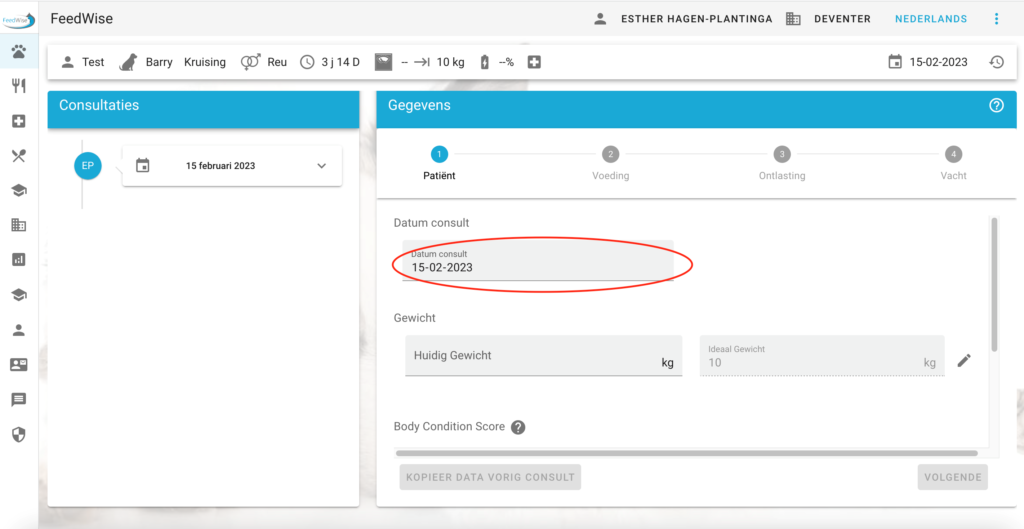Click the Reu gender text
This screenshot has width=1024, height=529.
tap(277, 63)
